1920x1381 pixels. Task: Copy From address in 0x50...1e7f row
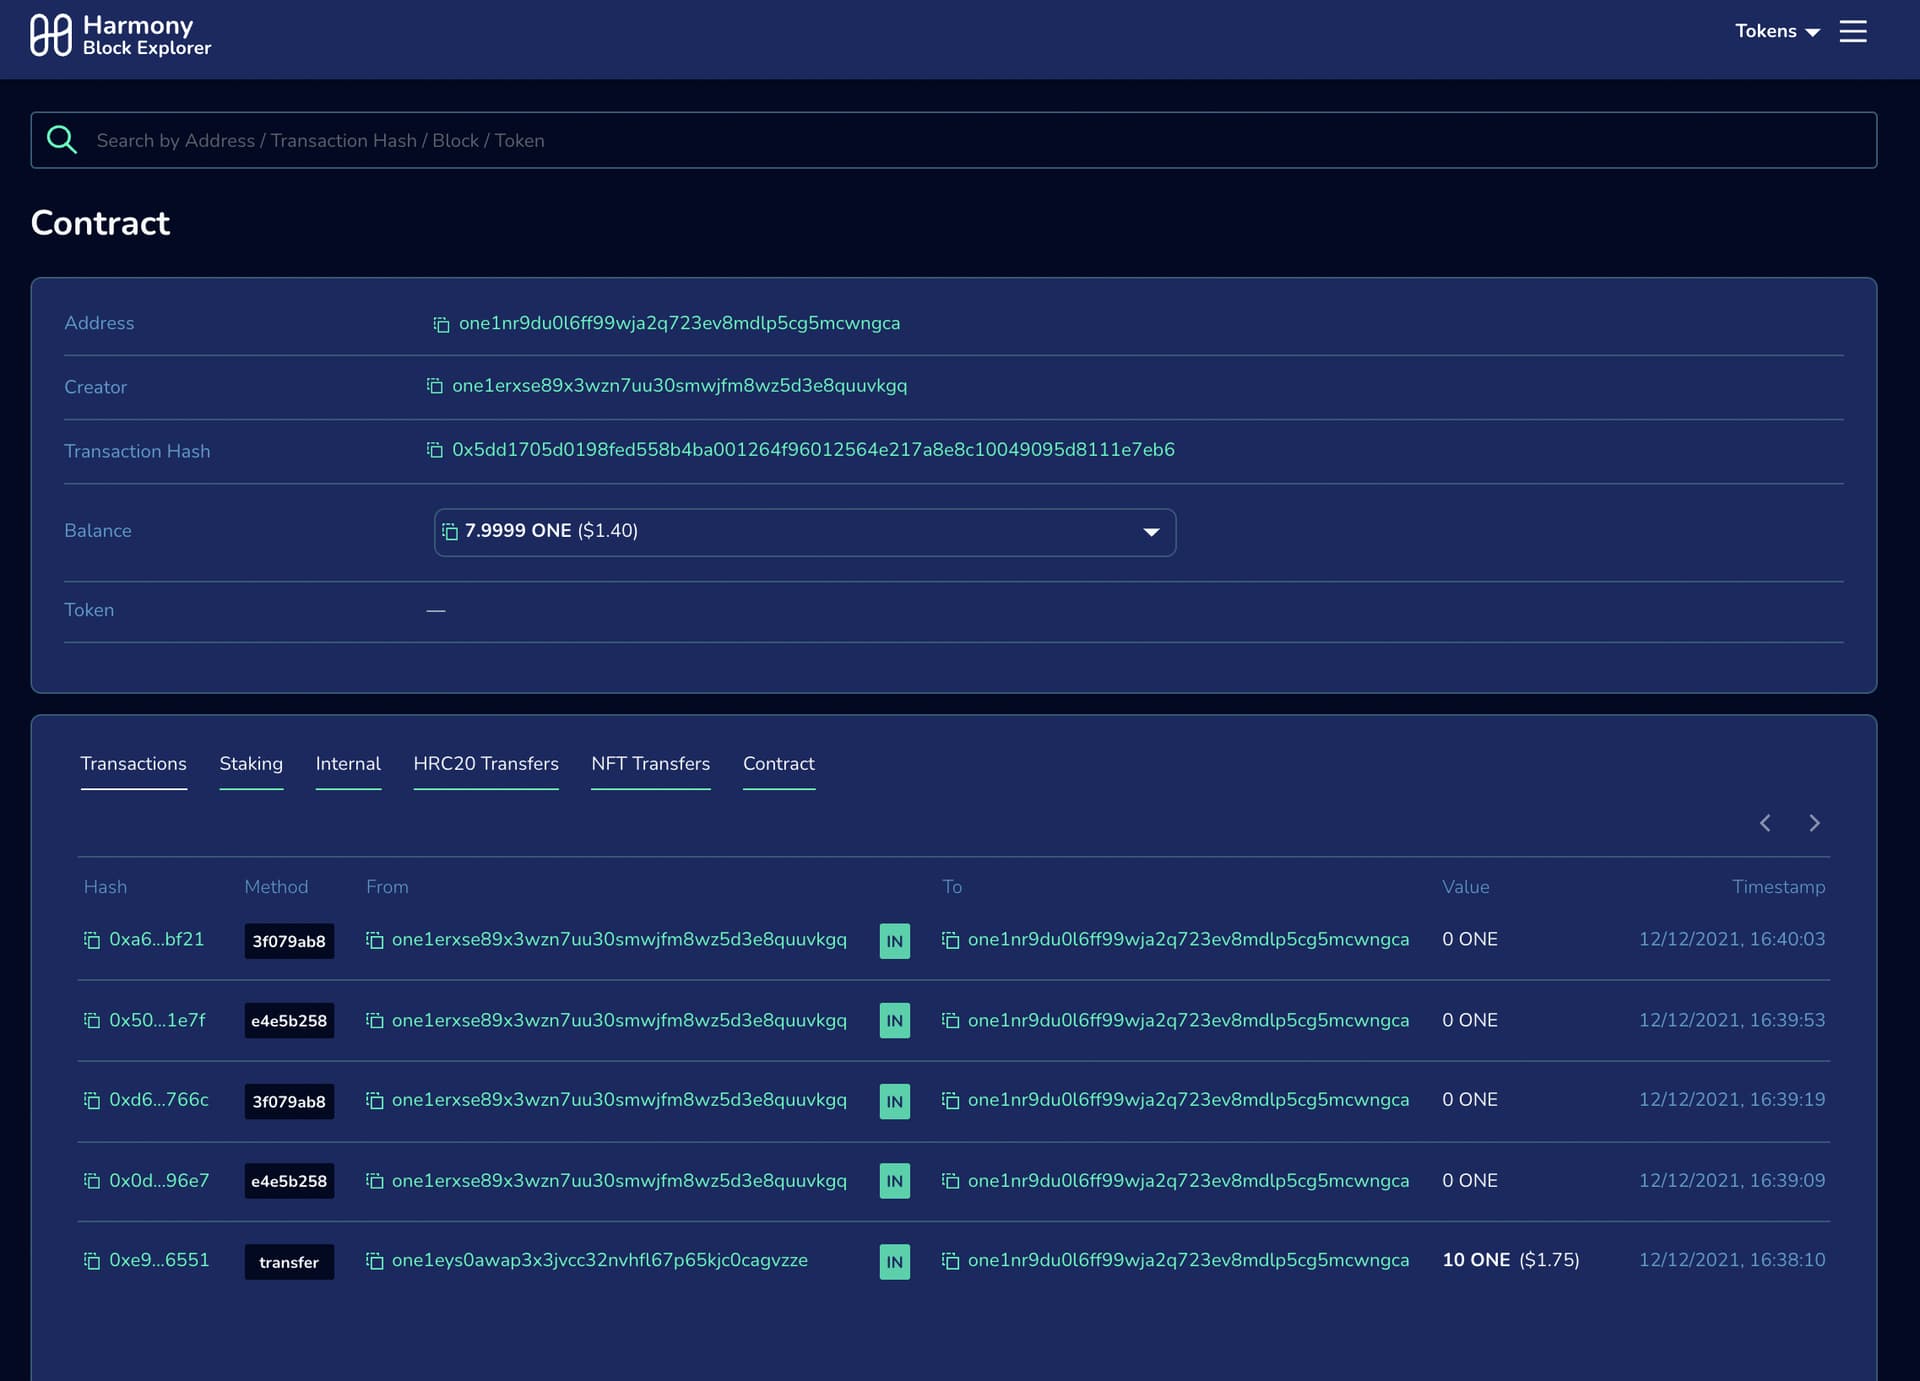[375, 1021]
